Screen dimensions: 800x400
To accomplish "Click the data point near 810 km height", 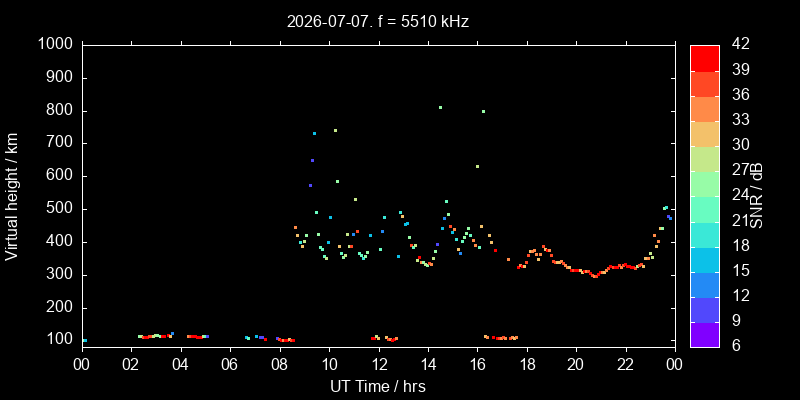I will click(440, 107).
